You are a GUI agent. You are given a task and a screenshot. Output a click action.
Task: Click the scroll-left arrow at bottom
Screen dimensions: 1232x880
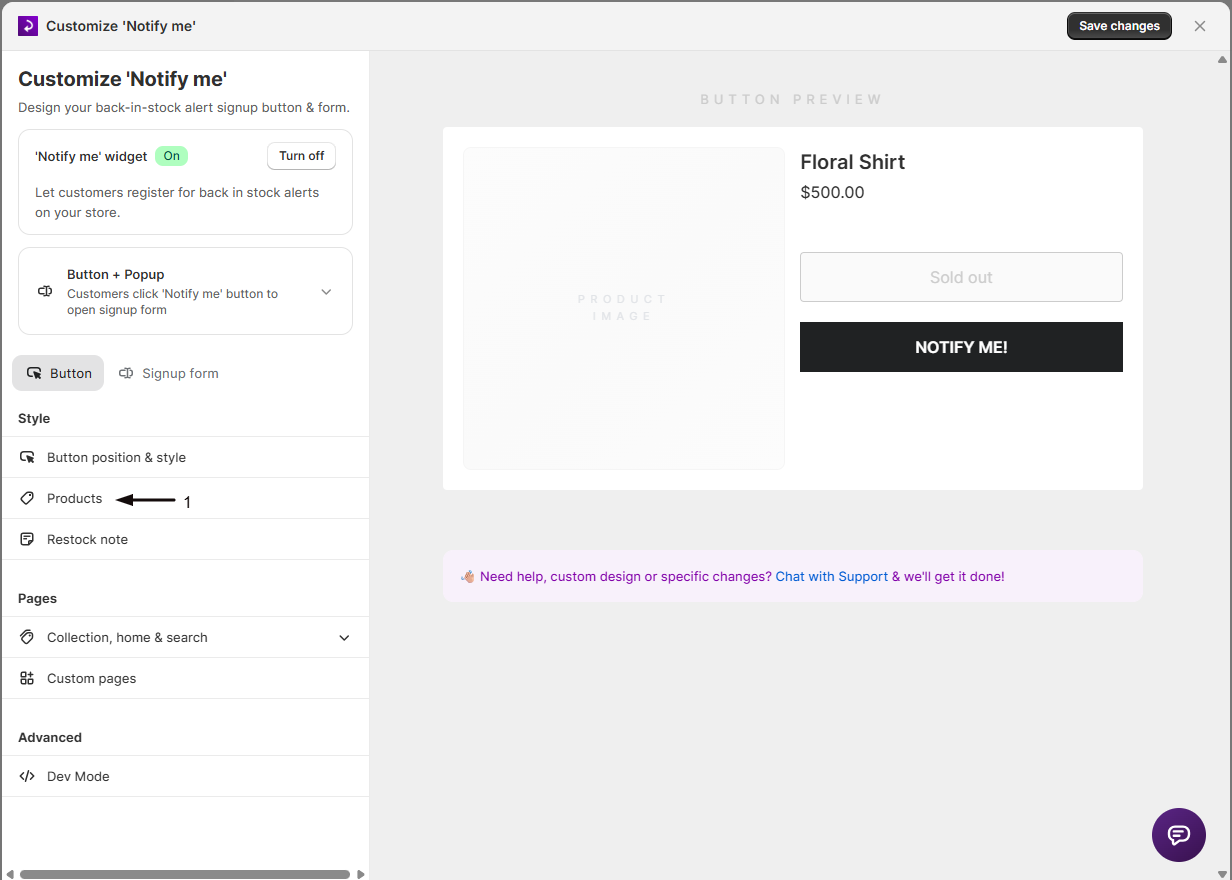coord(9,874)
